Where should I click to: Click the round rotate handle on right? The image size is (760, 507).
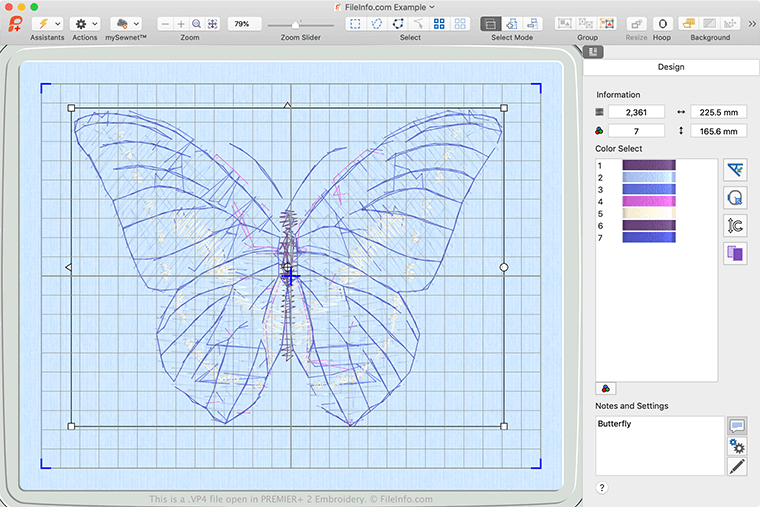pyautogui.click(x=504, y=267)
